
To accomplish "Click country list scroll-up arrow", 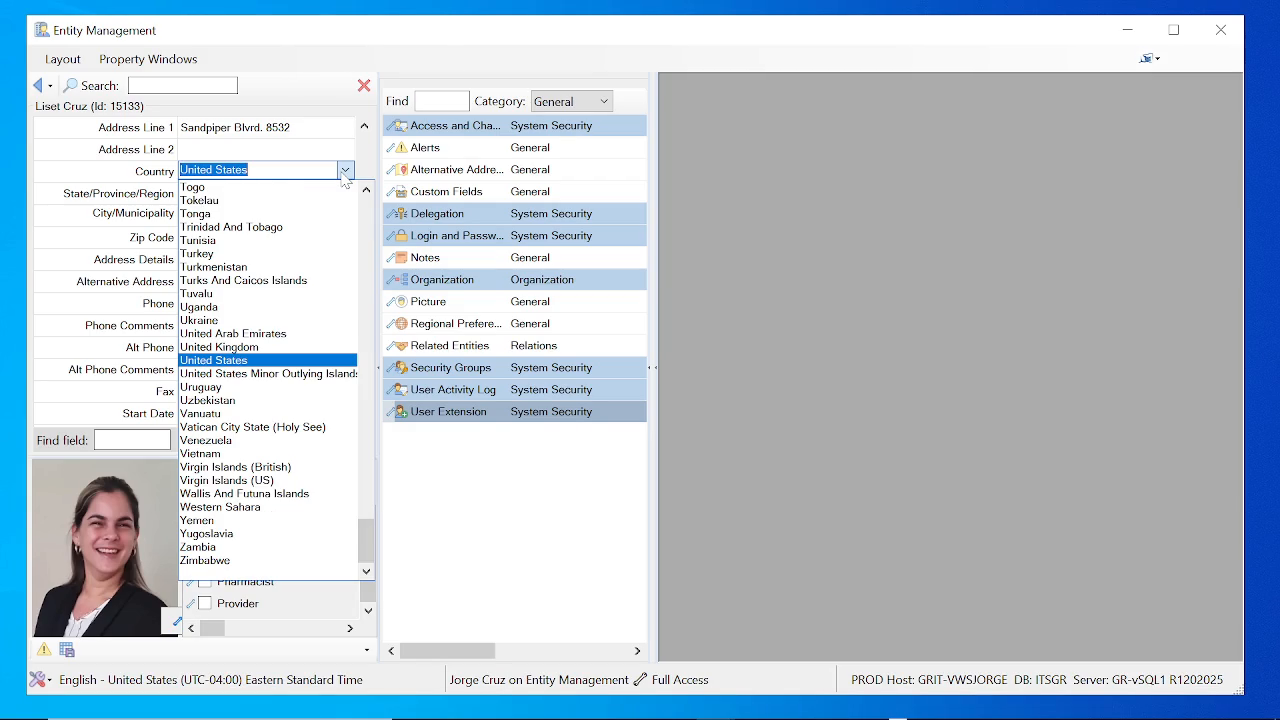I will [x=366, y=189].
